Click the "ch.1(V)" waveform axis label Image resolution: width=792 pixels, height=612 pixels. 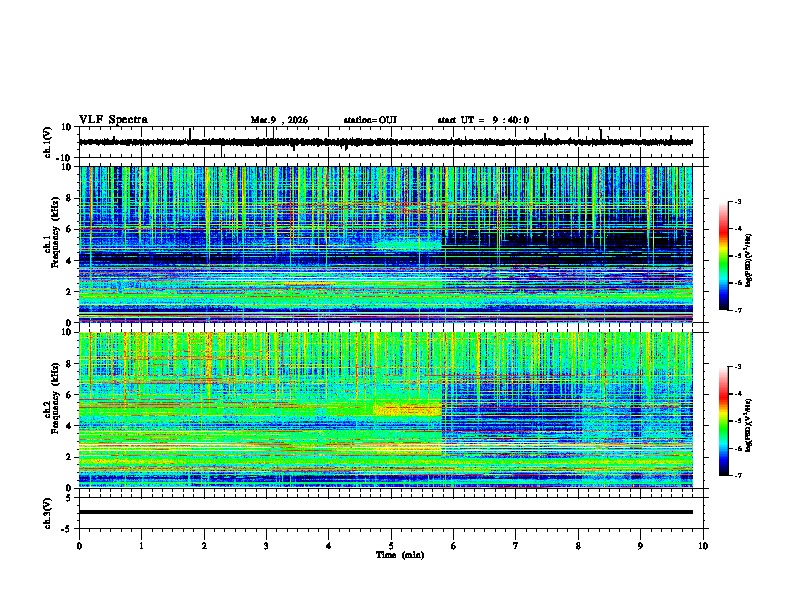[48, 142]
